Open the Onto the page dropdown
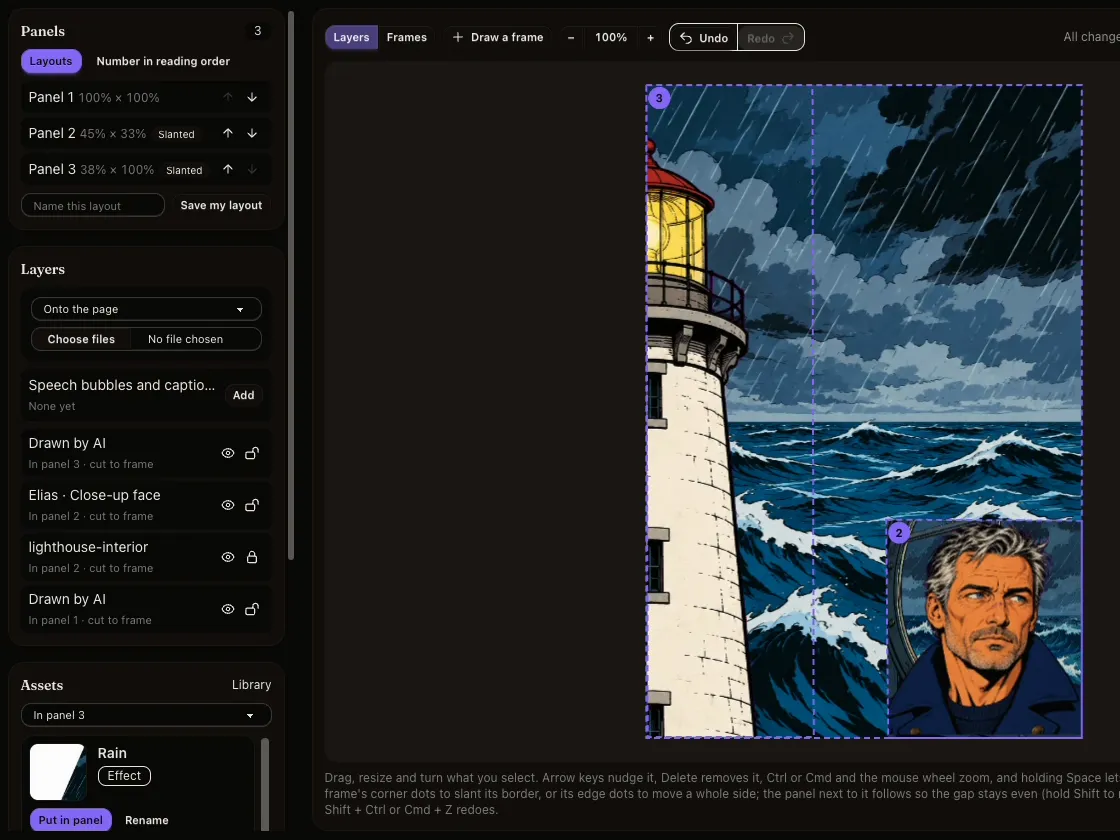Screen dimensions: 1120x840 tap(146, 309)
